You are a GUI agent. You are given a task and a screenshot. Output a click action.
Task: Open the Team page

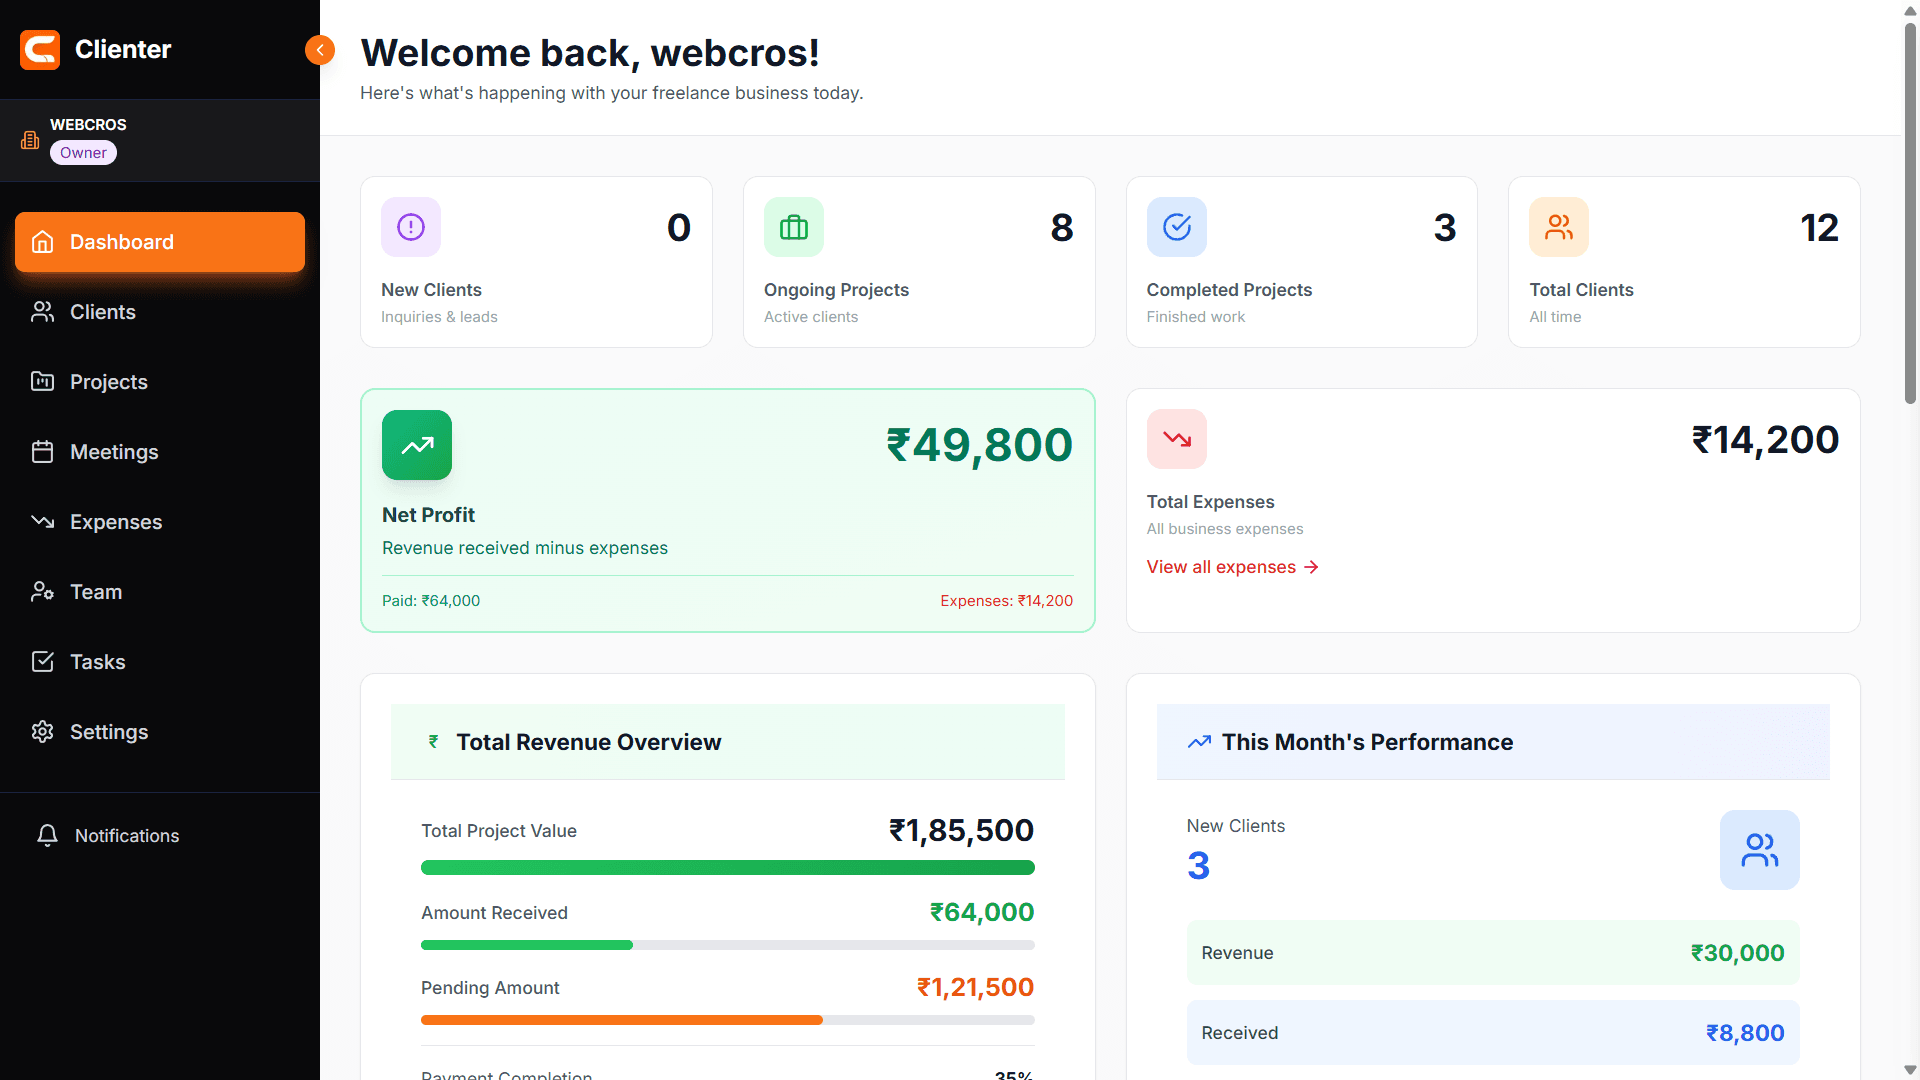[96, 592]
